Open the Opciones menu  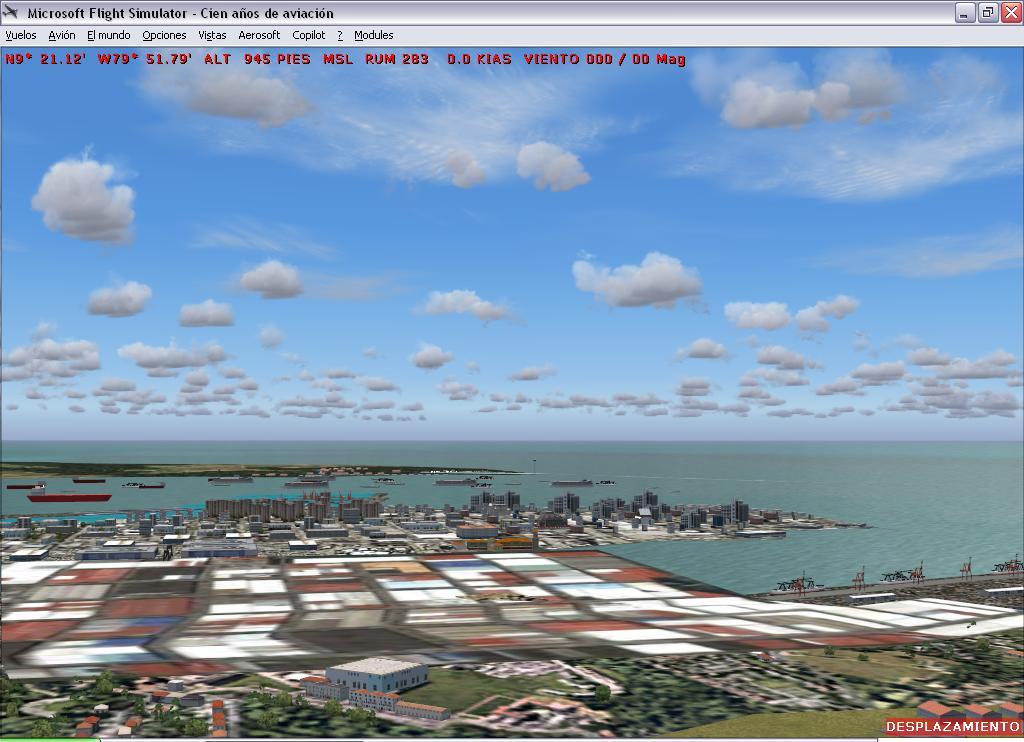click(x=165, y=35)
